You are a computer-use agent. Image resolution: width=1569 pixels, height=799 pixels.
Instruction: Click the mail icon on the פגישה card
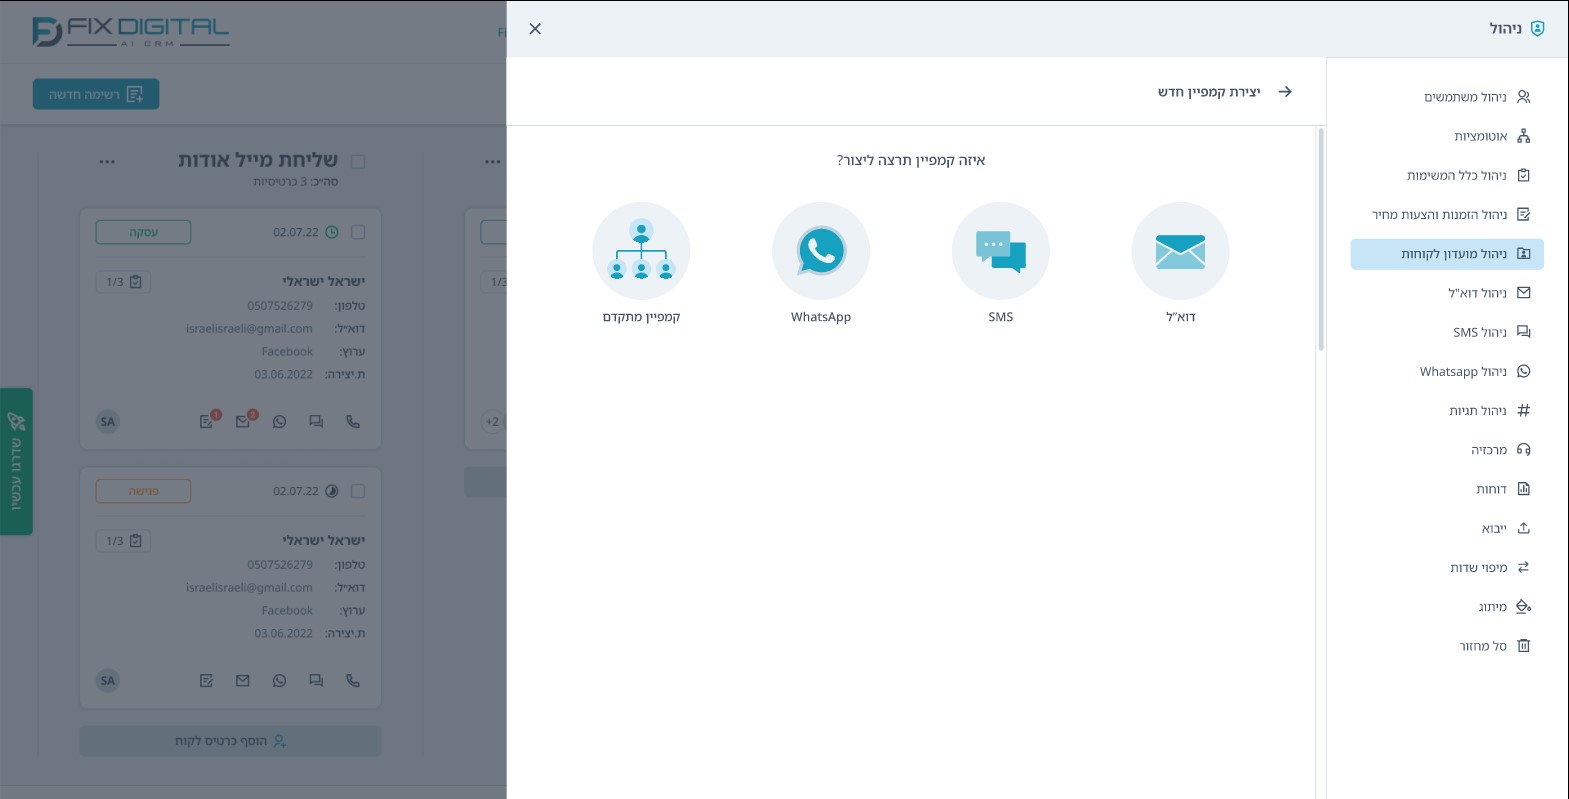pos(242,681)
